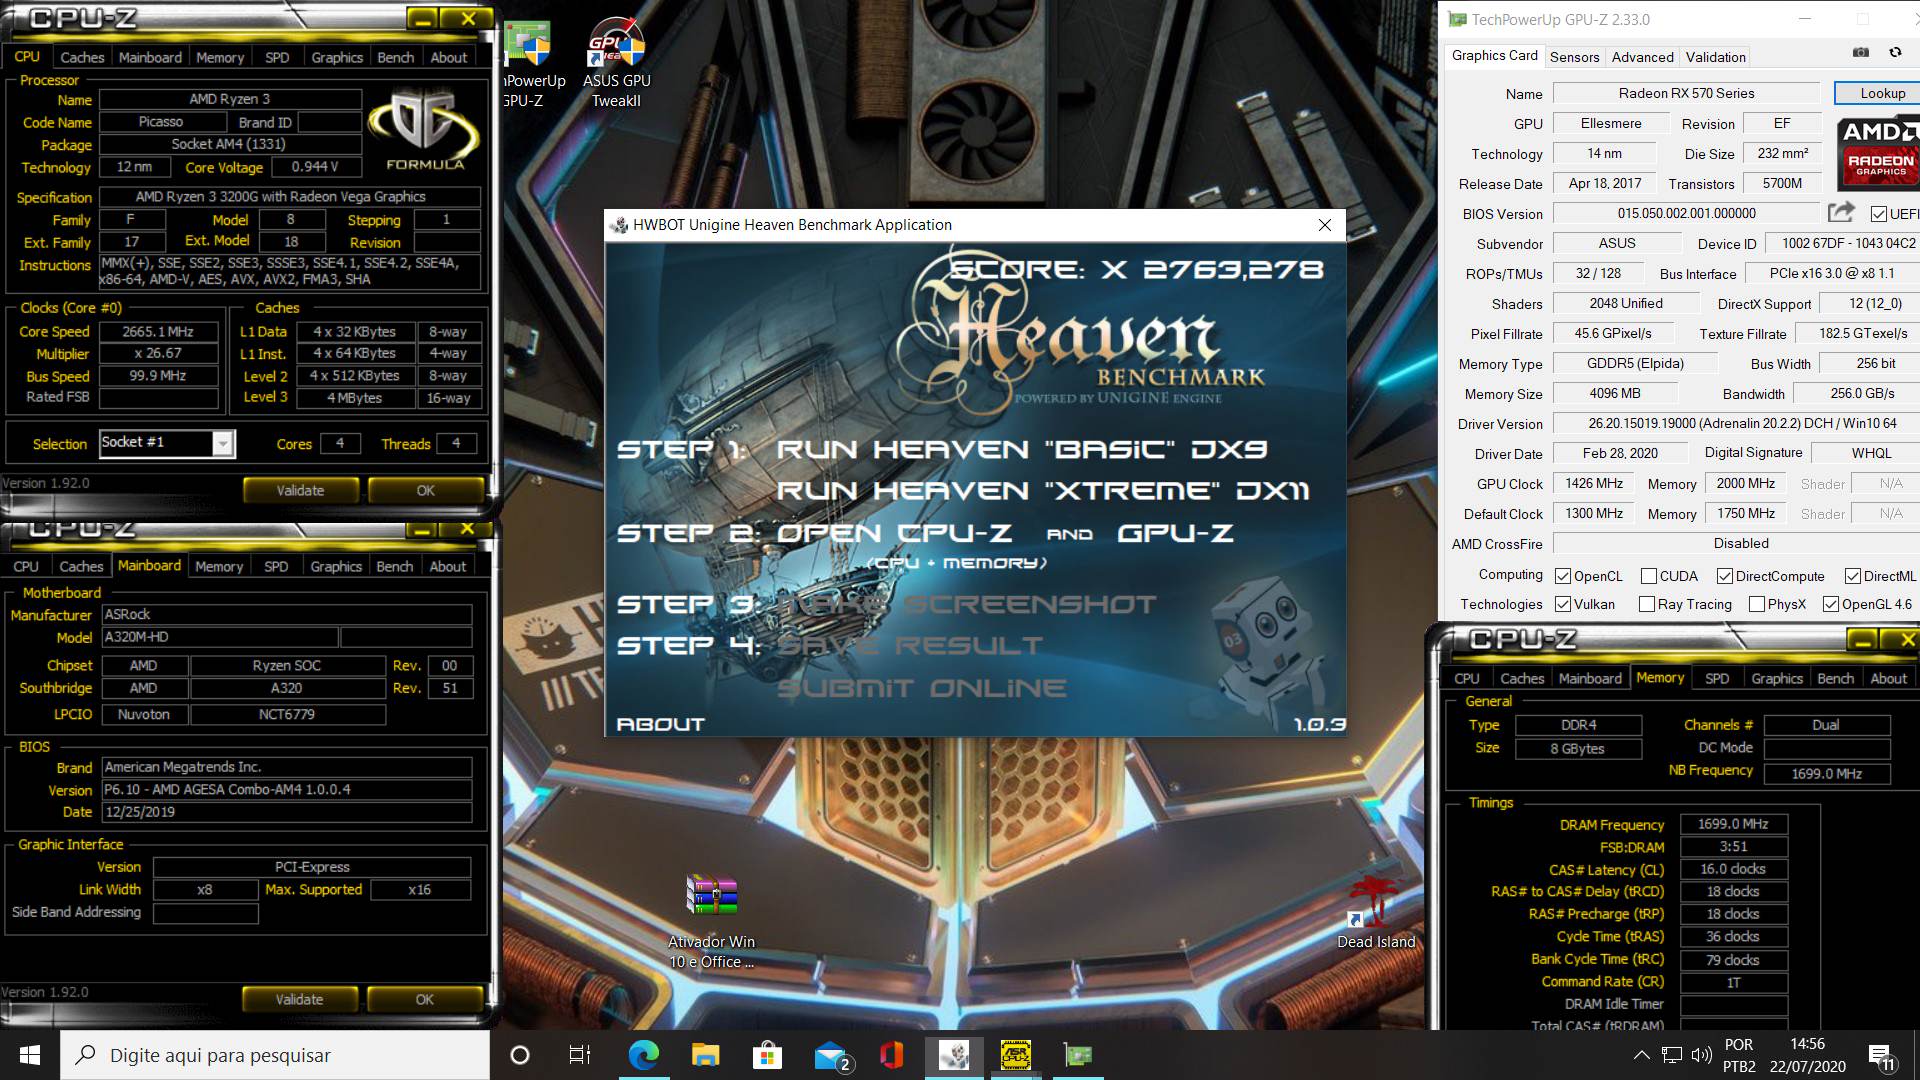Open the network icon in the system tray
The height and width of the screenshot is (1080, 1920).
coord(1671,1055)
